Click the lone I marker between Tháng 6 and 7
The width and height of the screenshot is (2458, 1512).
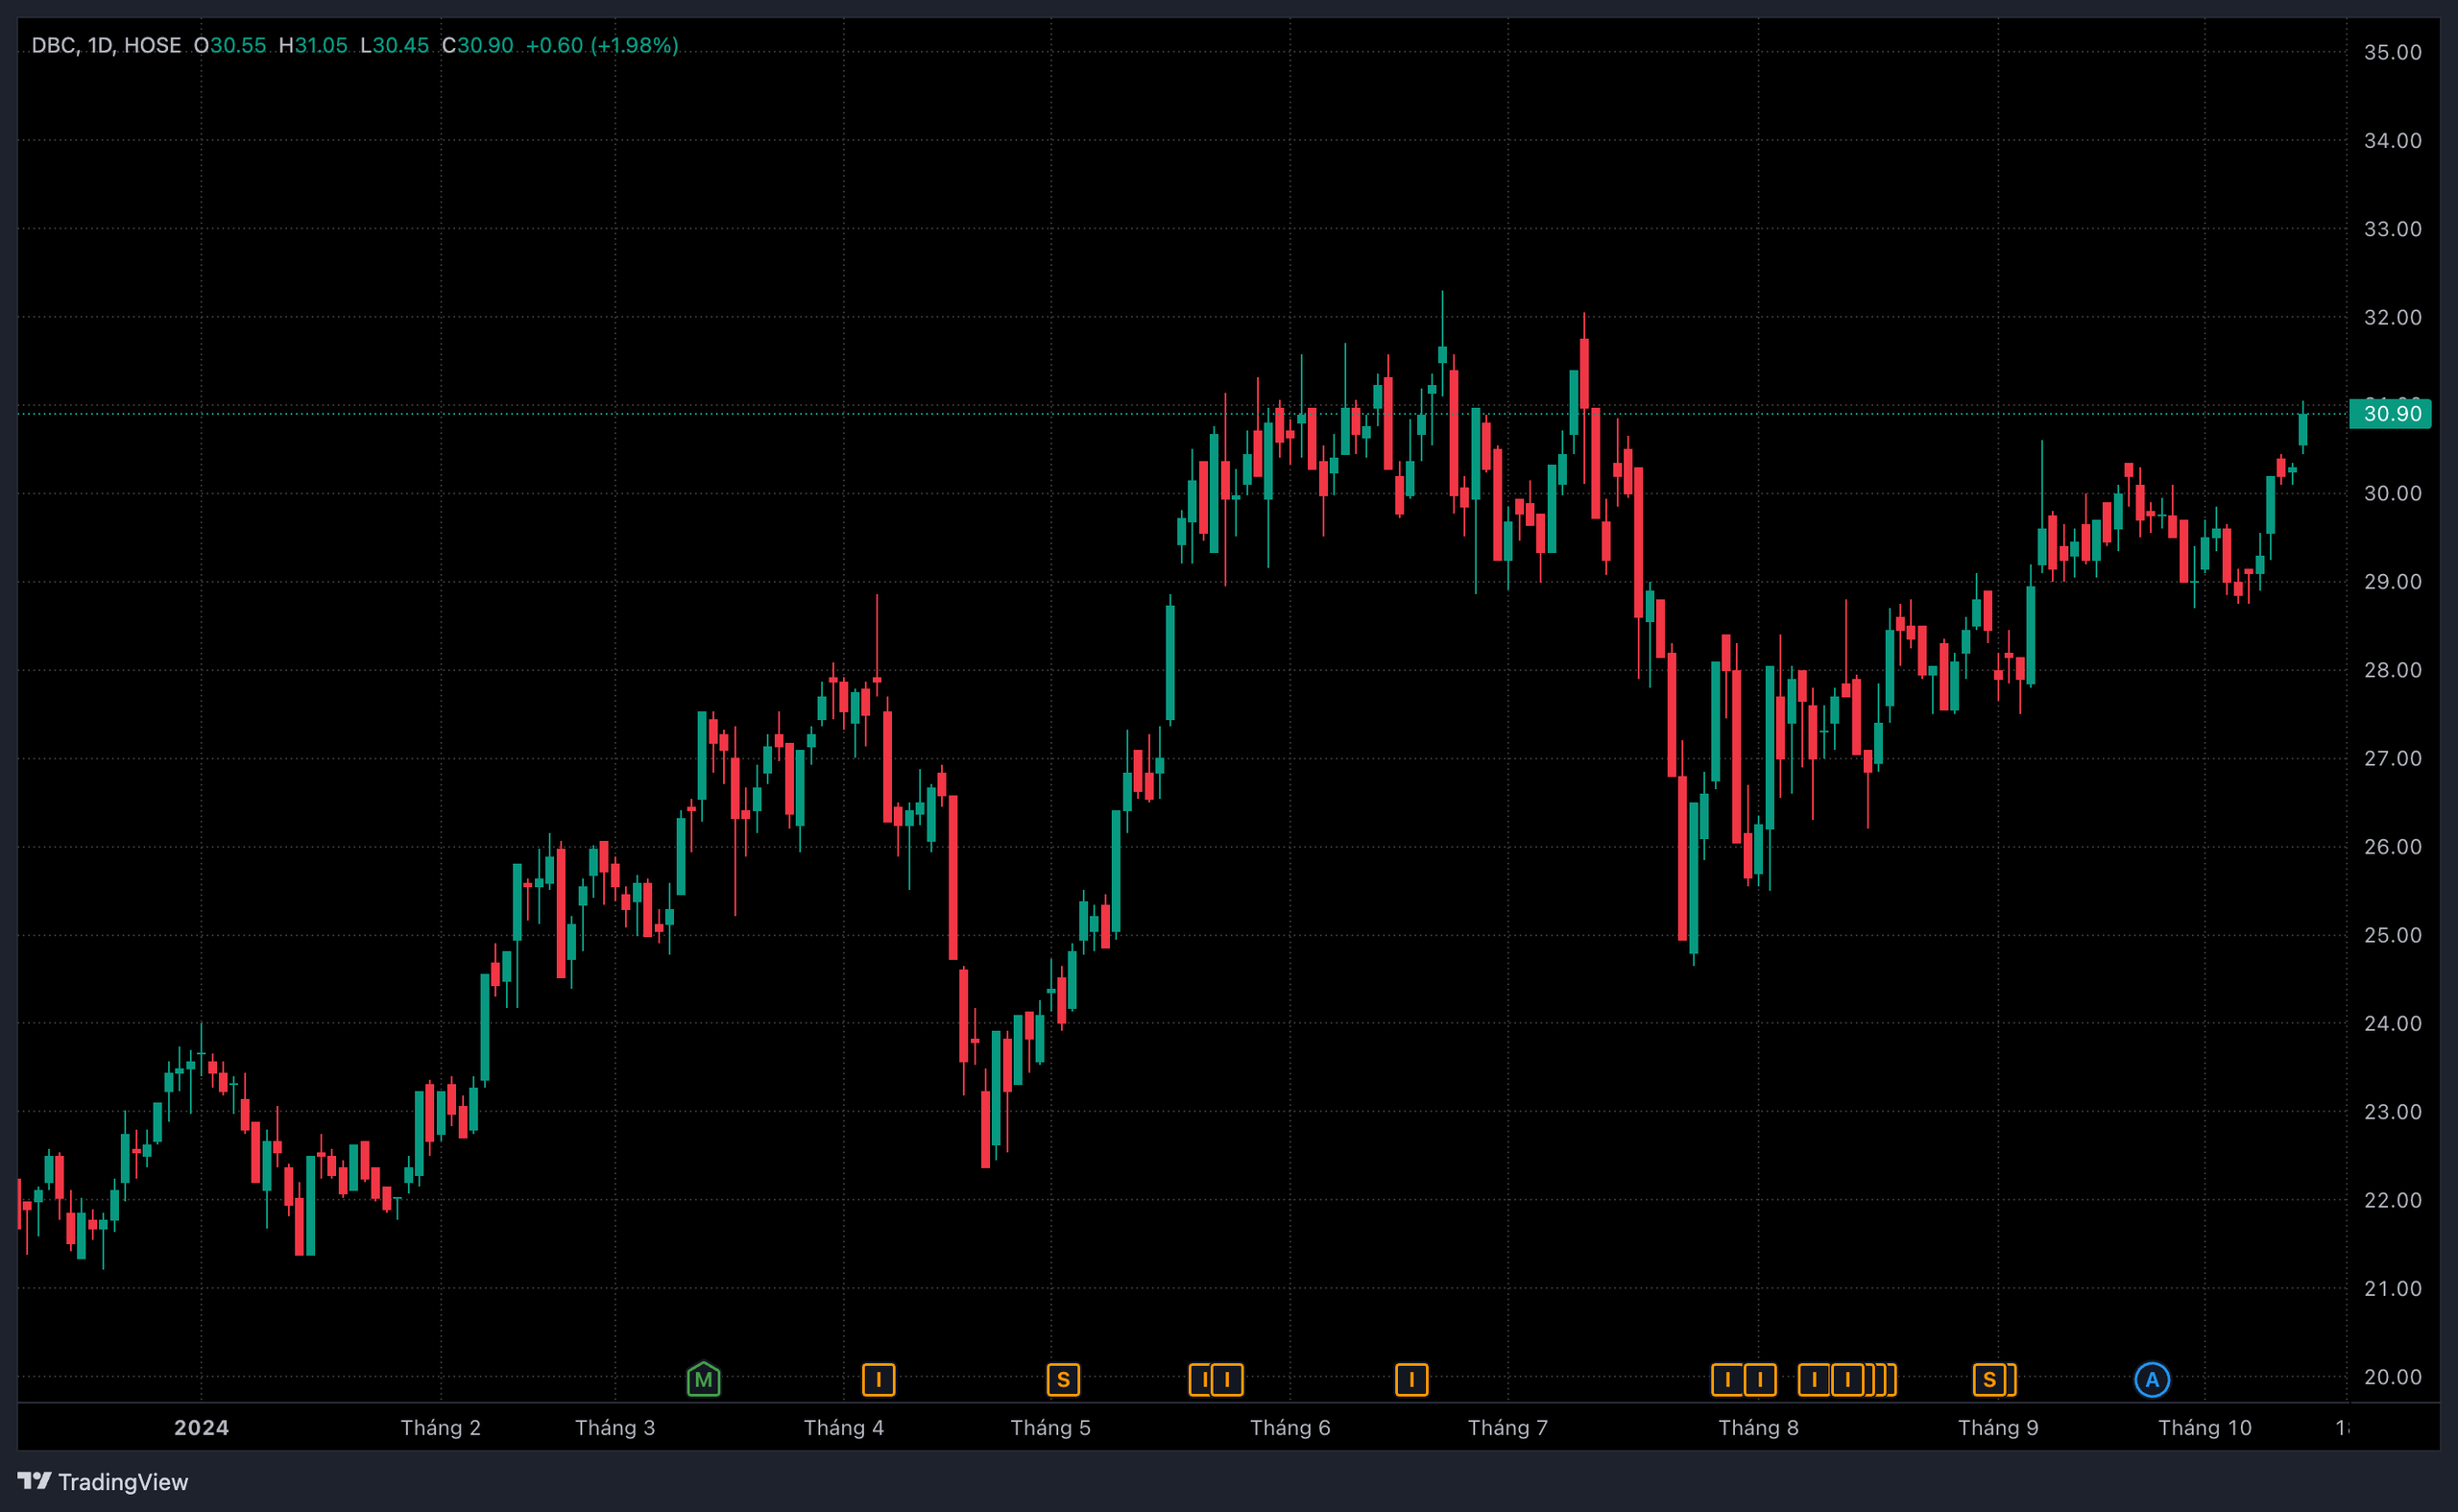[1411, 1380]
